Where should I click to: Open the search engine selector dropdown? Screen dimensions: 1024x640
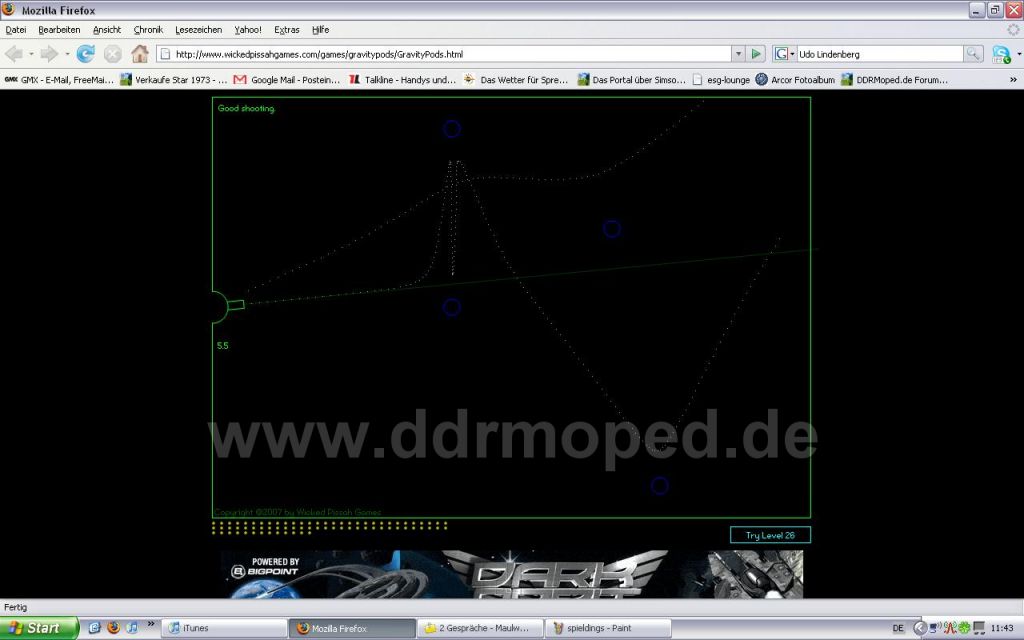tap(785, 54)
